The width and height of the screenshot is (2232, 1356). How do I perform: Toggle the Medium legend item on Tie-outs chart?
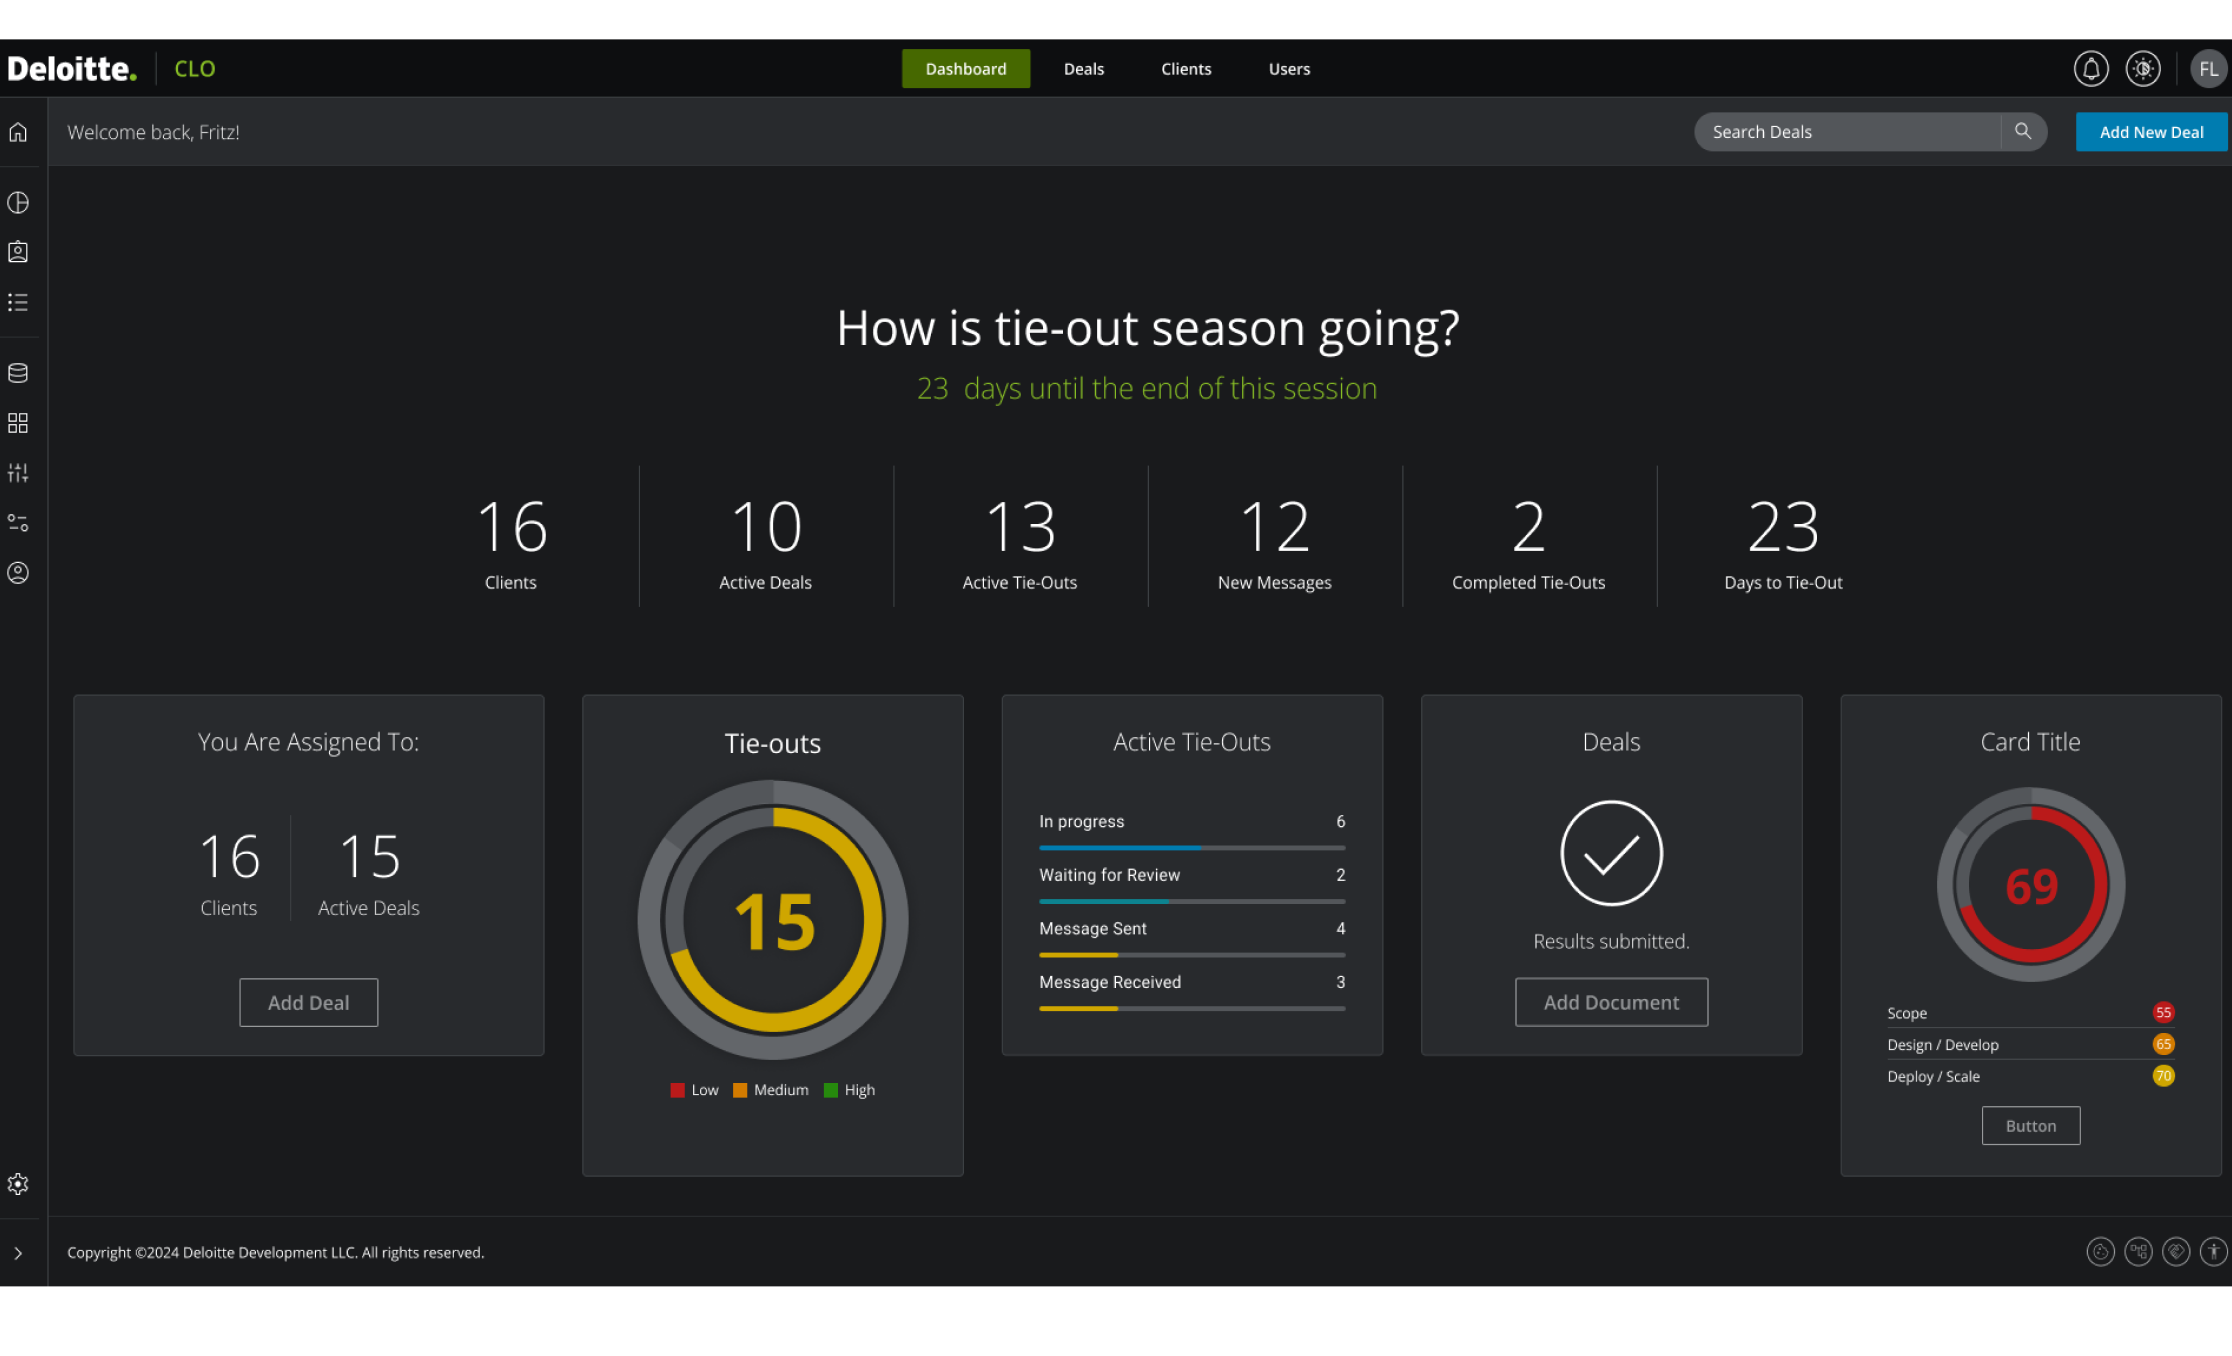[770, 1090]
